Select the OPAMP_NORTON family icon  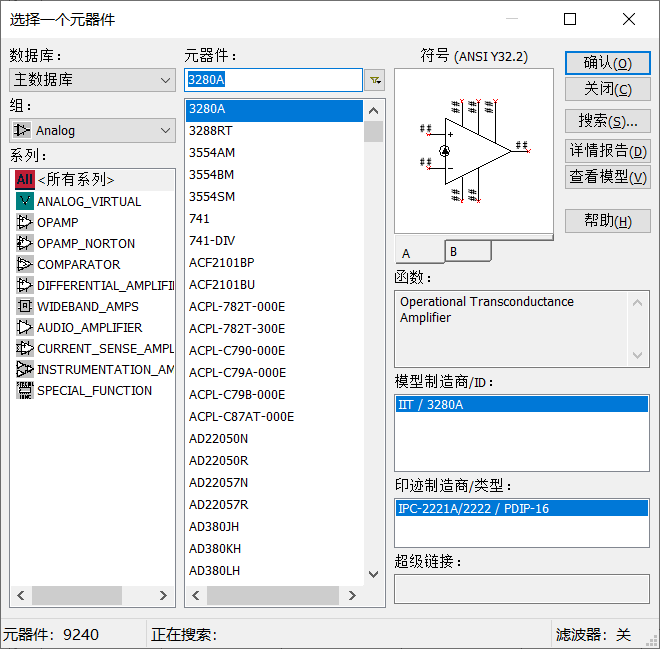[25, 243]
